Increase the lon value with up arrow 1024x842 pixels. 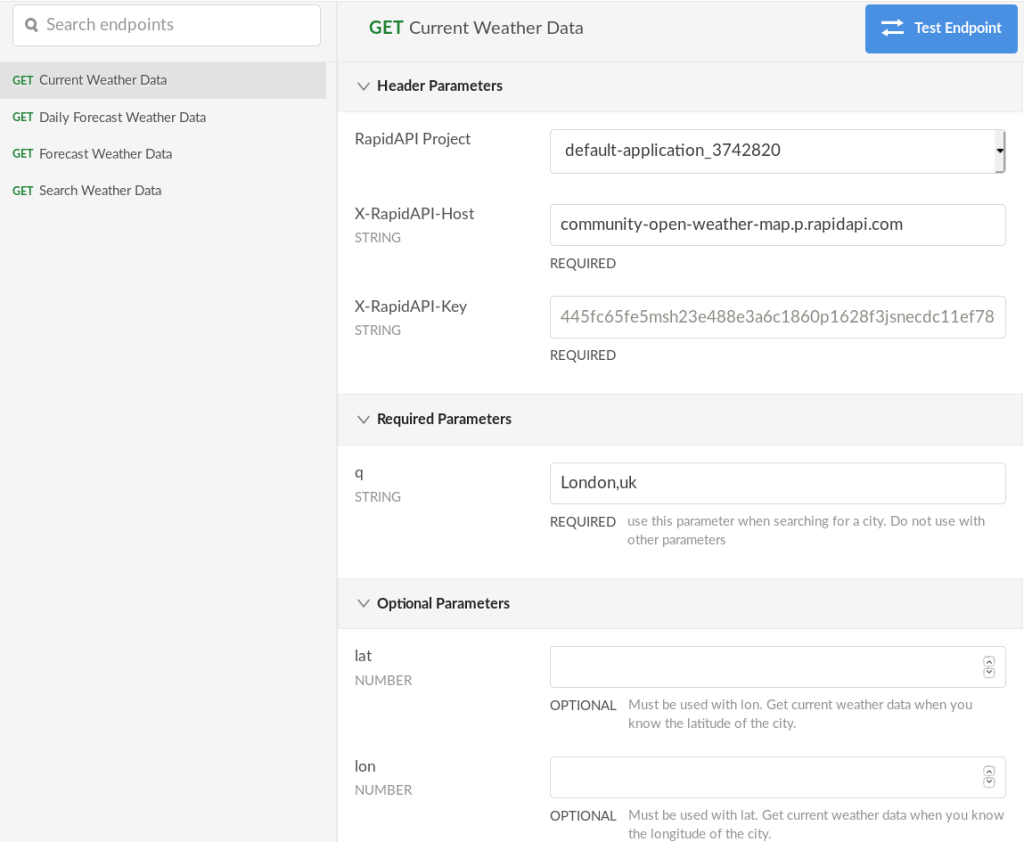(989, 771)
